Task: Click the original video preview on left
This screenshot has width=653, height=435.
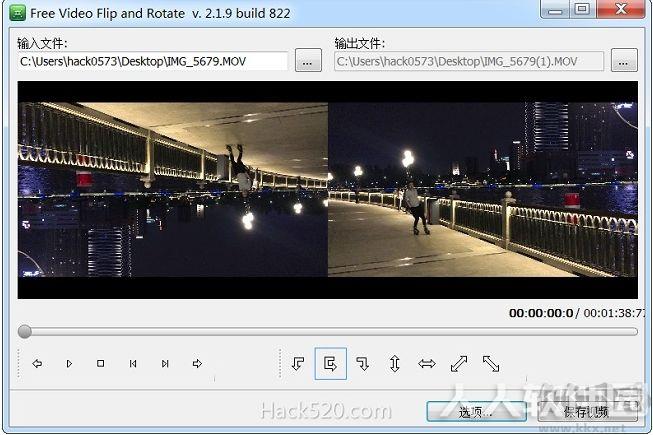Action: (x=173, y=189)
